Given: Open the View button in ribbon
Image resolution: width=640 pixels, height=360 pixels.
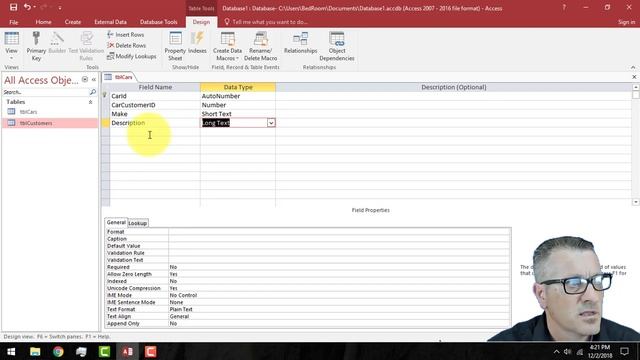Looking at the screenshot, I should (11, 46).
